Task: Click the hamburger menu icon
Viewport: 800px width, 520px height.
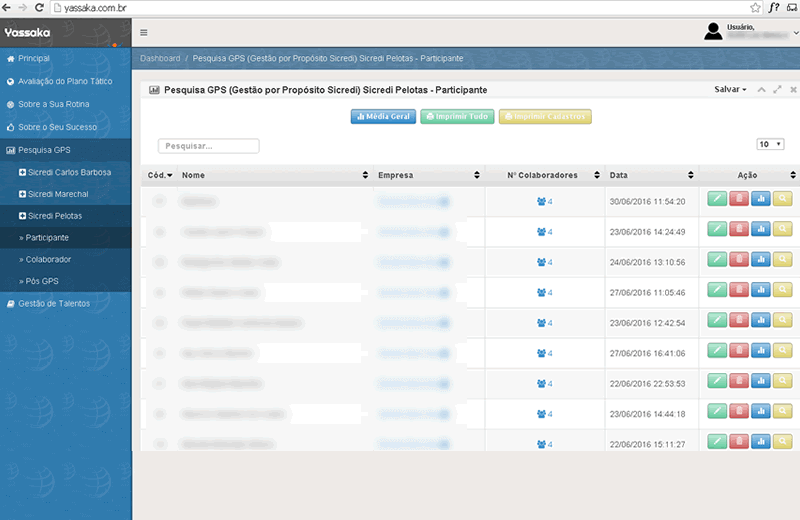Action: [144, 33]
